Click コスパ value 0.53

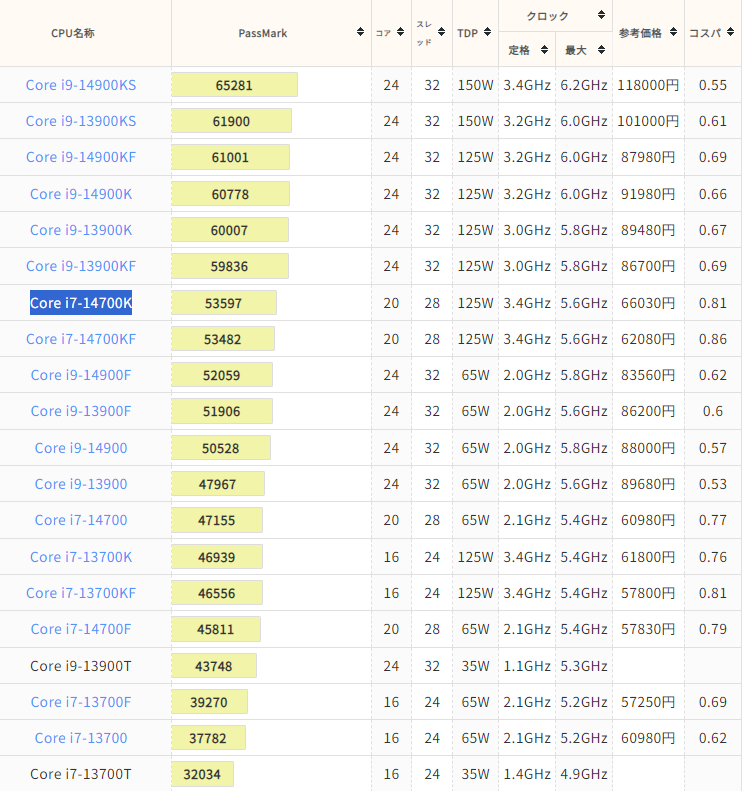point(713,484)
